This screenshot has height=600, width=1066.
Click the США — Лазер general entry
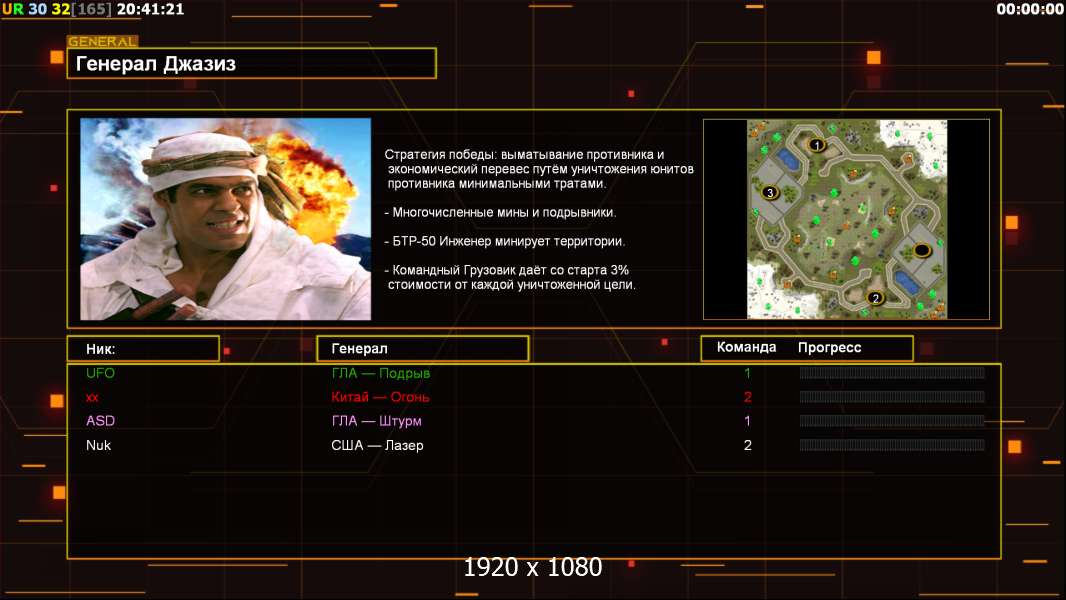[377, 445]
